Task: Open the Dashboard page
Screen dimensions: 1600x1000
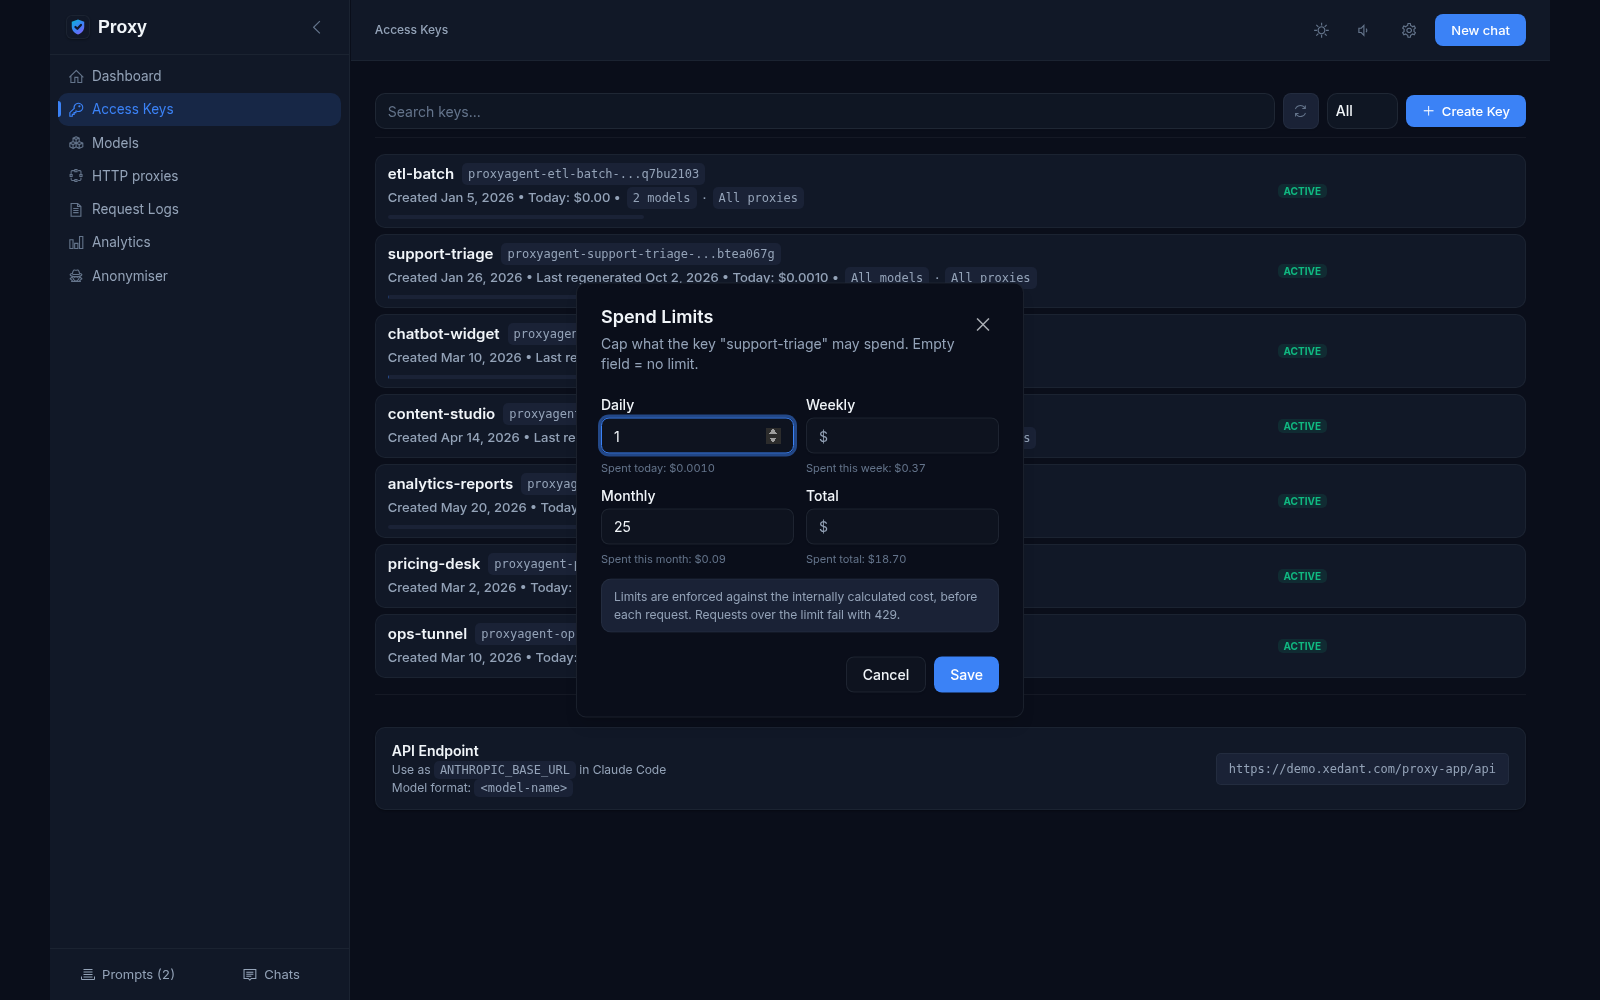Action: pyautogui.click(x=199, y=76)
